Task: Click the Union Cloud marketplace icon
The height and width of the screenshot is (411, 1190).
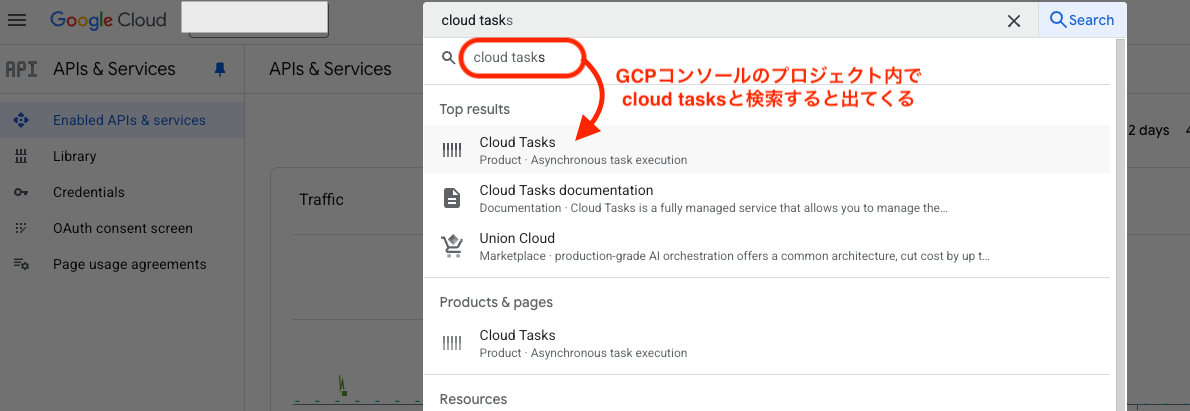Action: click(x=452, y=246)
